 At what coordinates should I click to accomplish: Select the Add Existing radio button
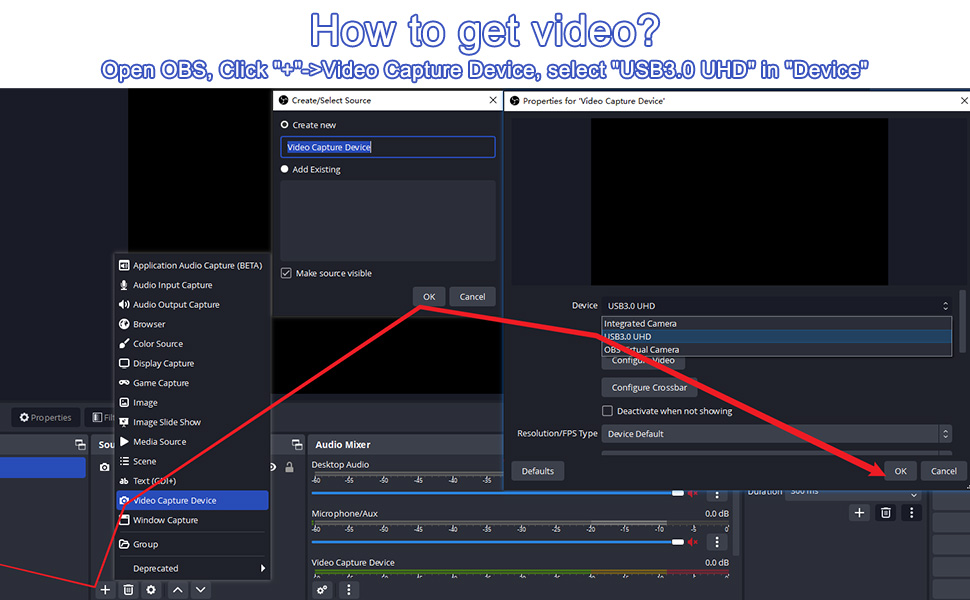click(284, 168)
